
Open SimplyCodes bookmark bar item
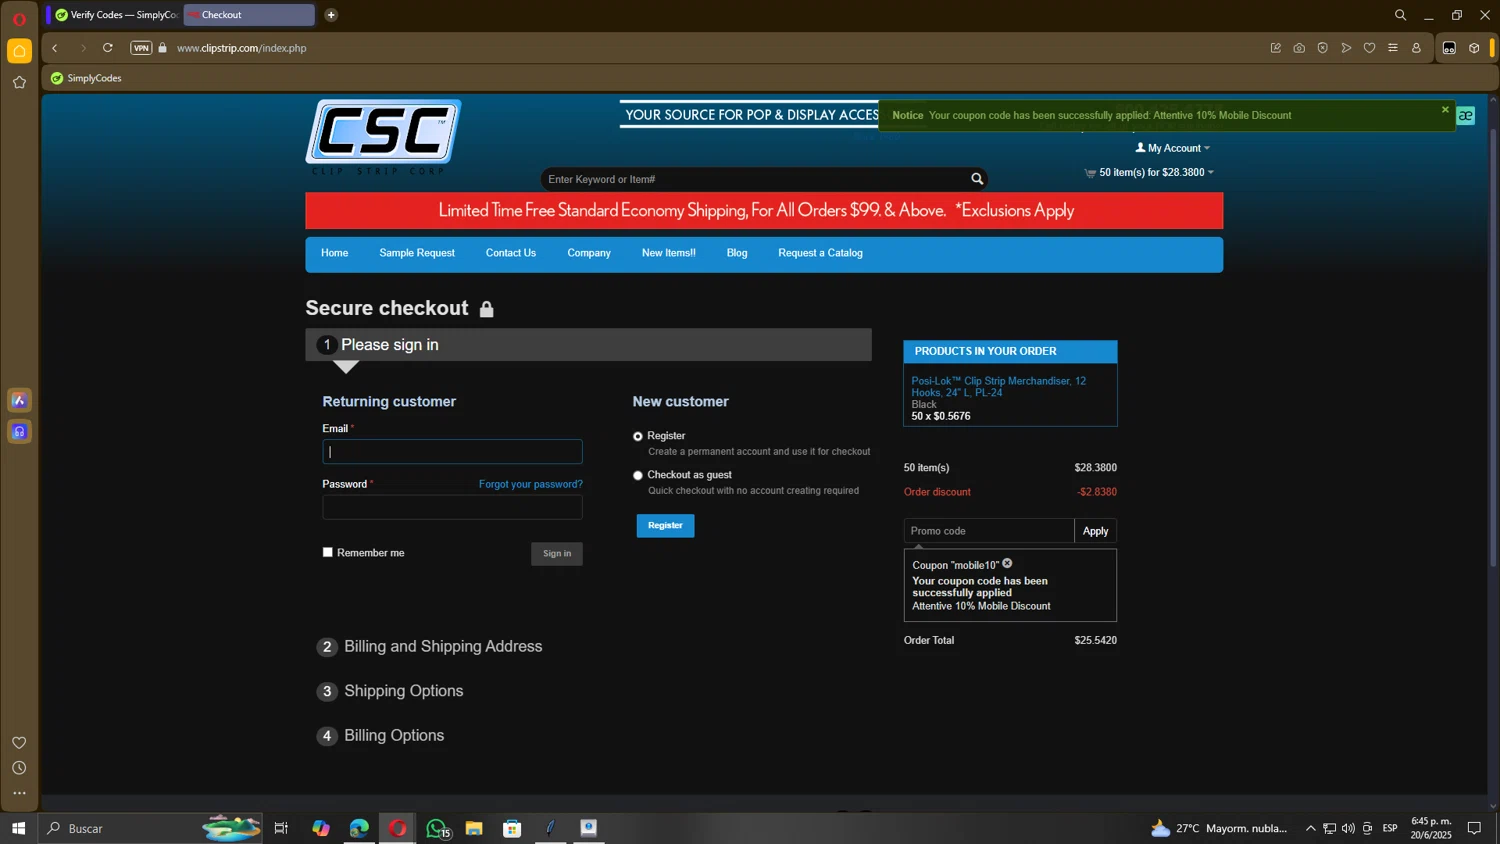point(86,78)
